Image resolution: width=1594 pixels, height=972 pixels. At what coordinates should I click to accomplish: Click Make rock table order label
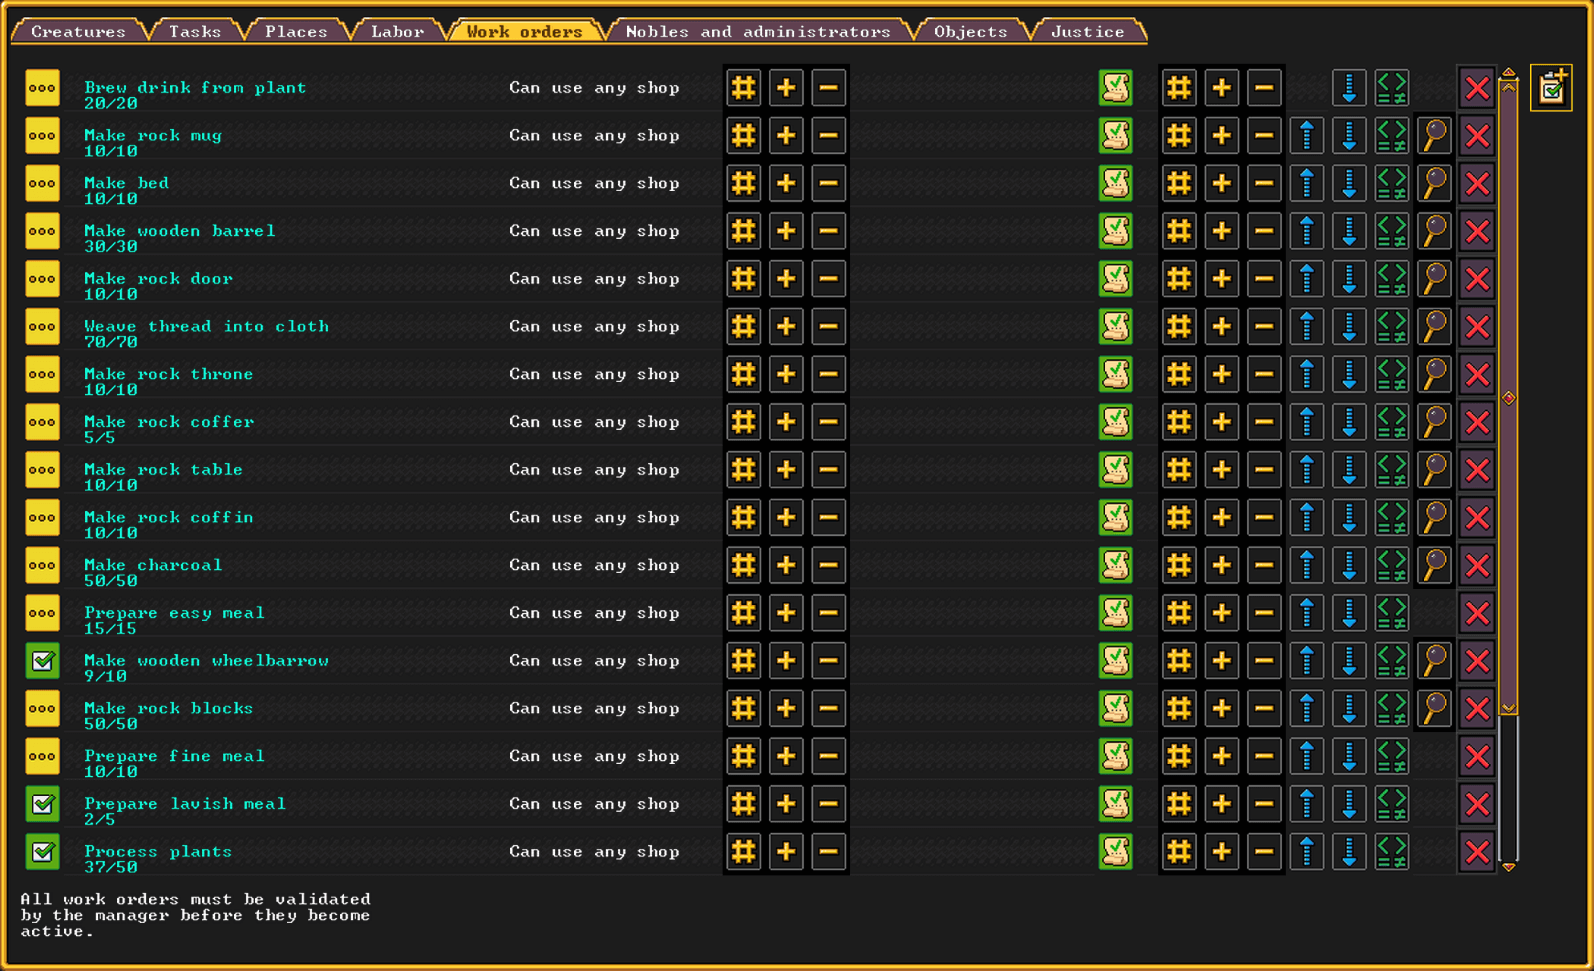click(x=163, y=470)
